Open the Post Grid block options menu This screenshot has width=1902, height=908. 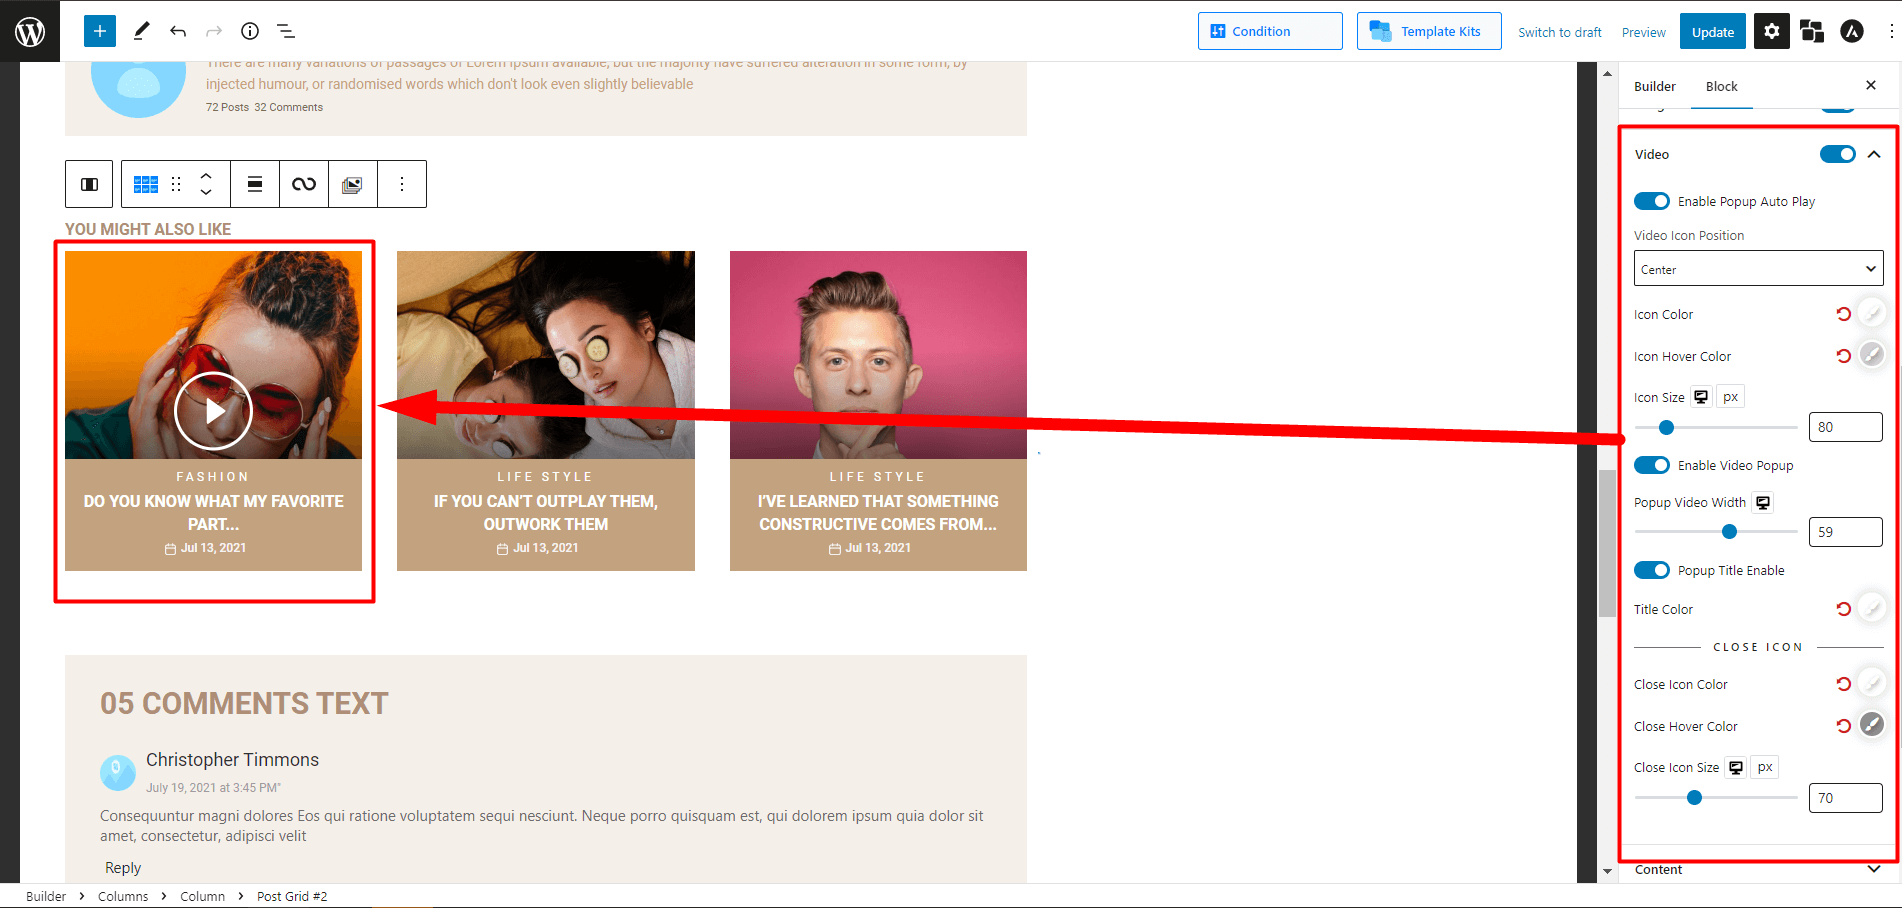click(x=402, y=184)
